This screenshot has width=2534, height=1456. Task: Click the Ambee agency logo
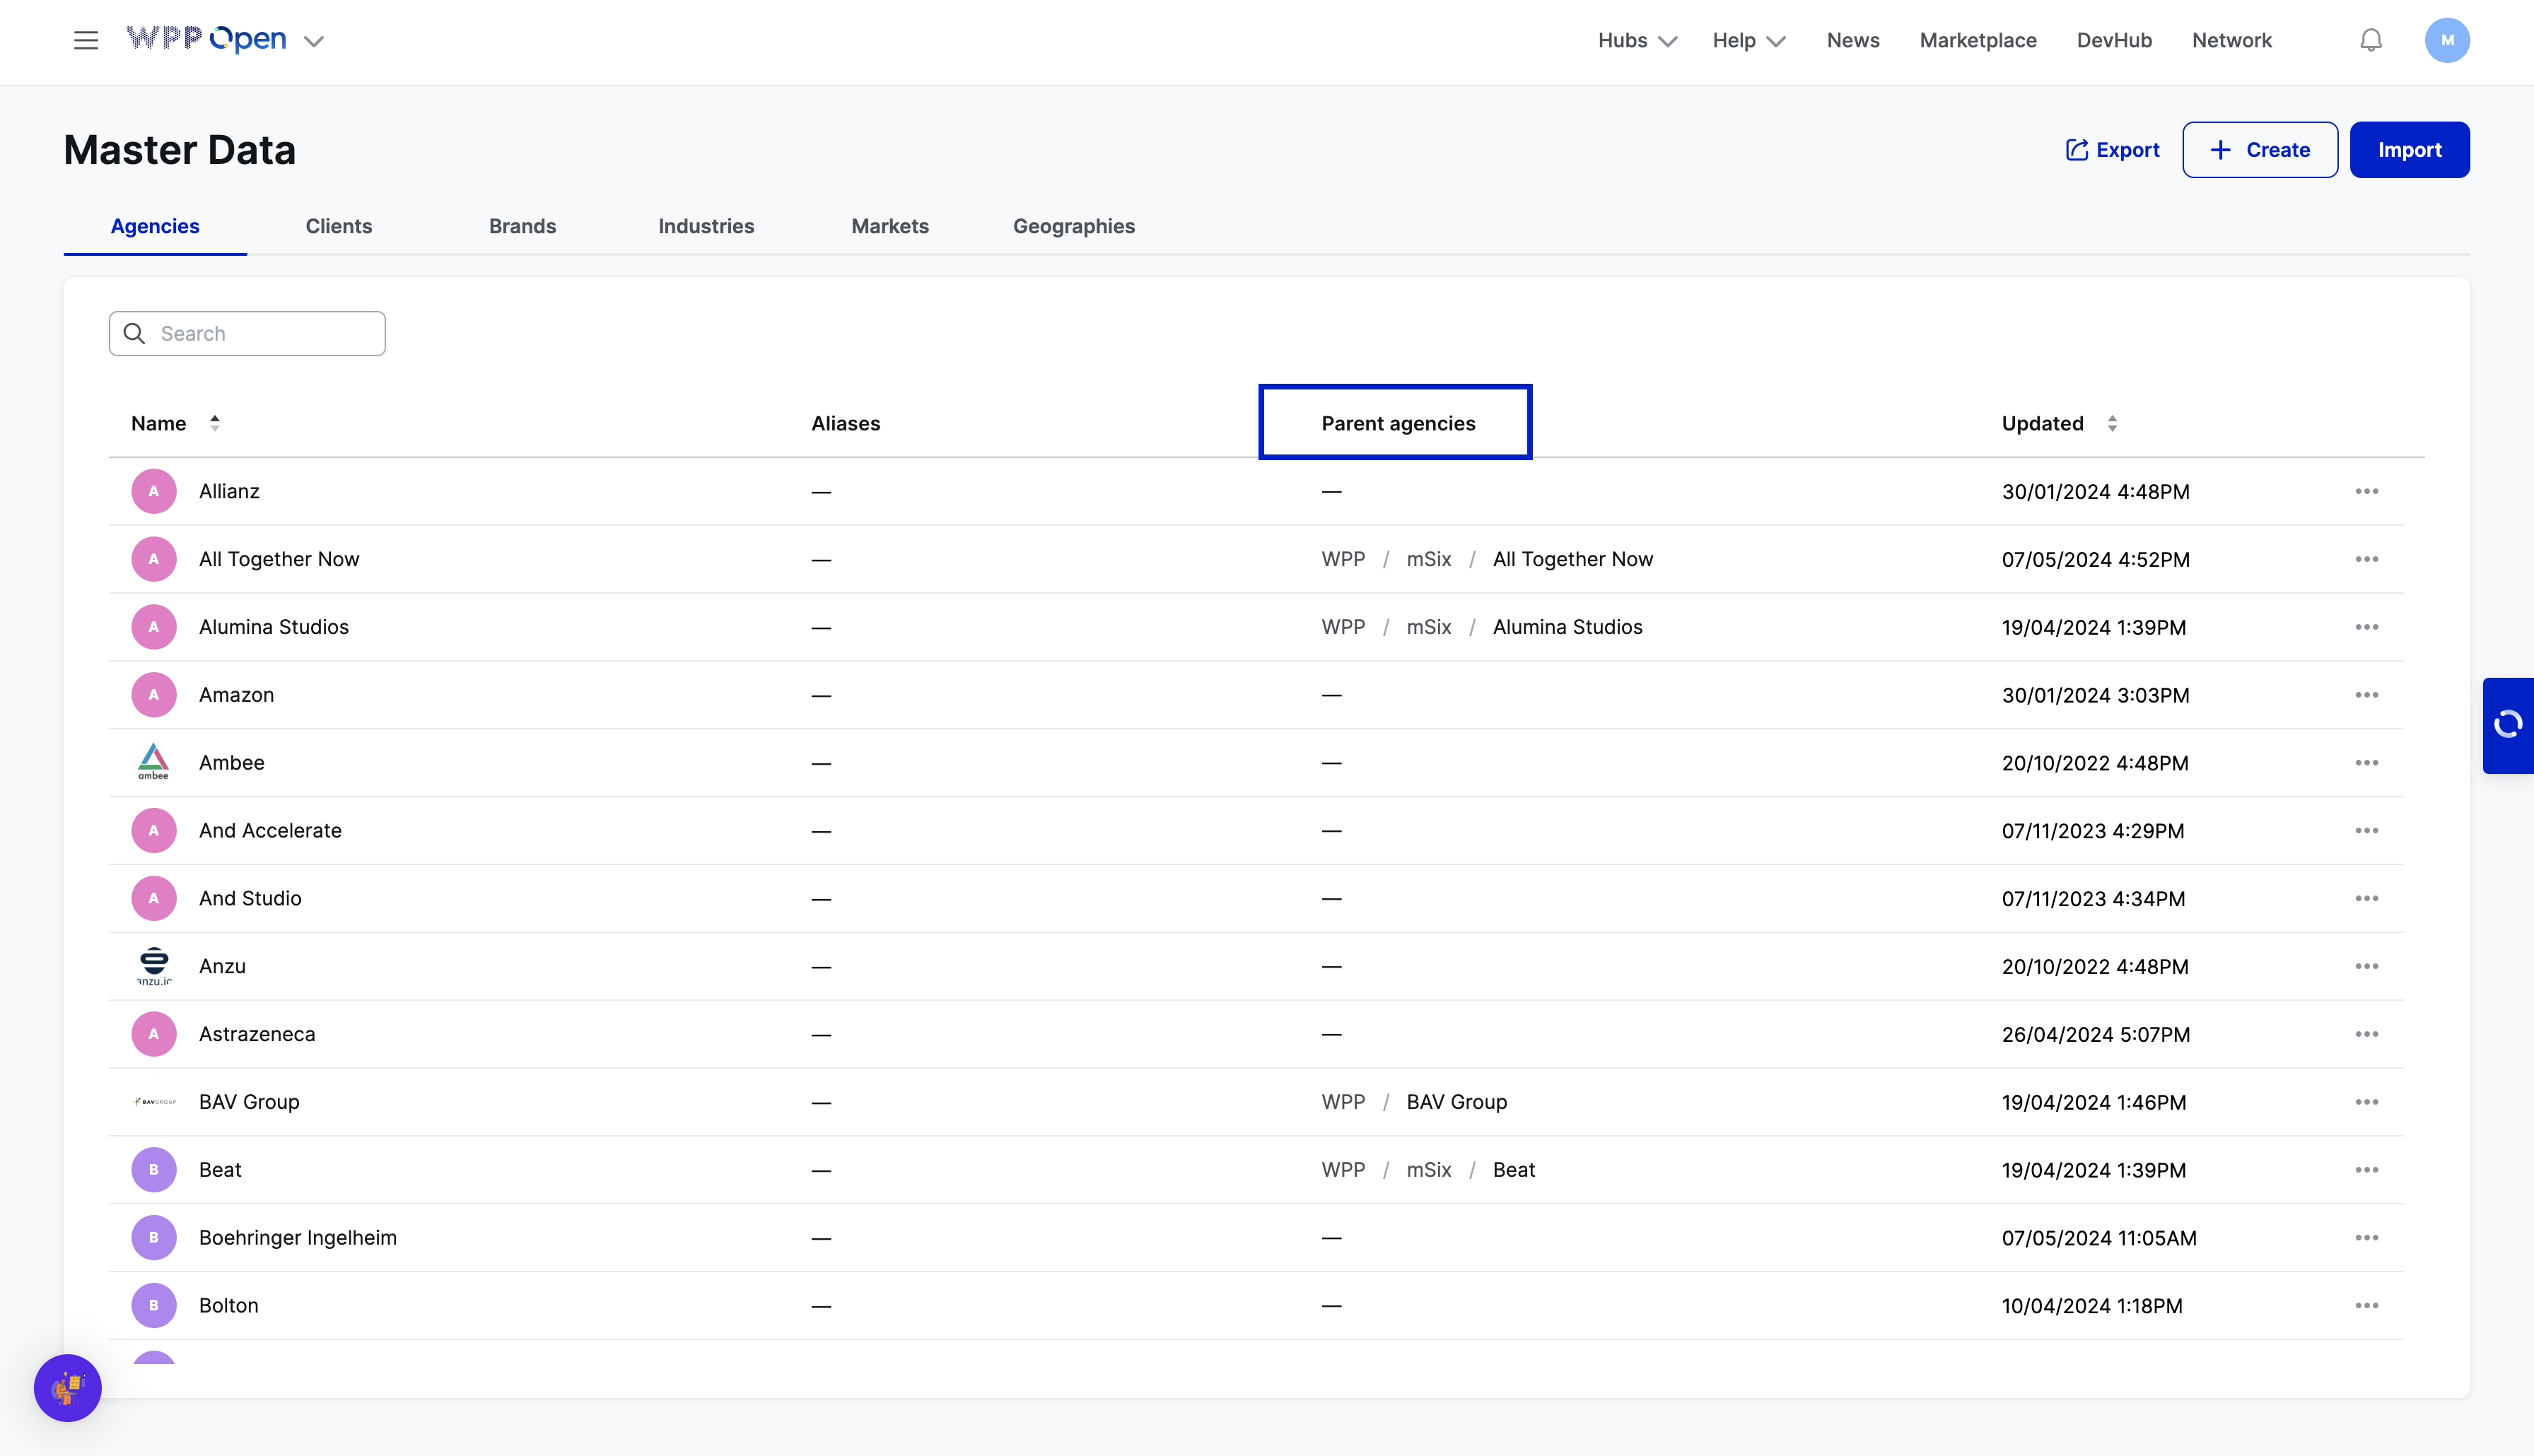click(x=153, y=762)
